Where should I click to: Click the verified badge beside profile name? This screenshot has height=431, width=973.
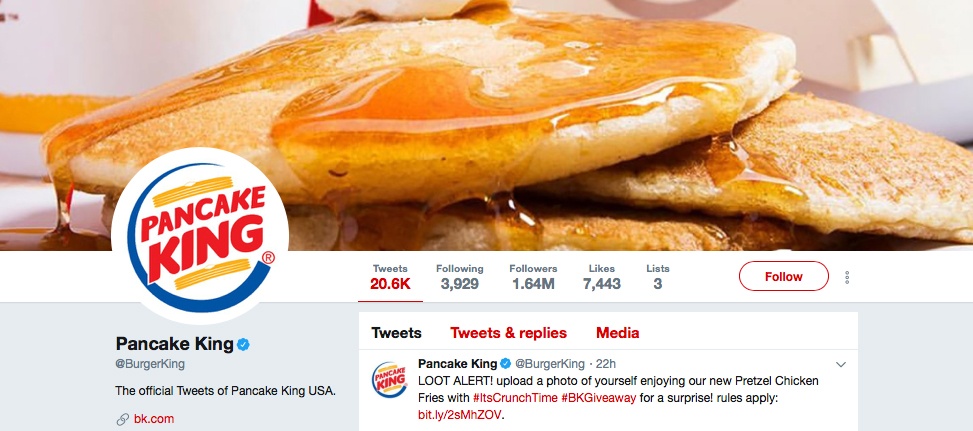click(243, 345)
